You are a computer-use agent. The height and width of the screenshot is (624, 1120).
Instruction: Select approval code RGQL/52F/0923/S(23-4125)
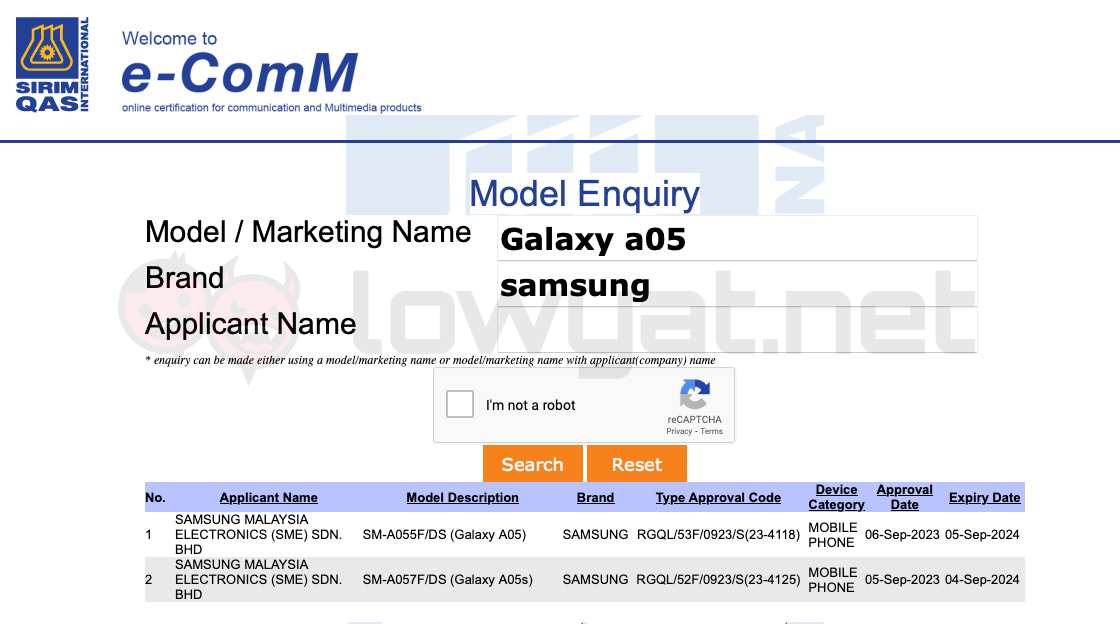tap(719, 580)
